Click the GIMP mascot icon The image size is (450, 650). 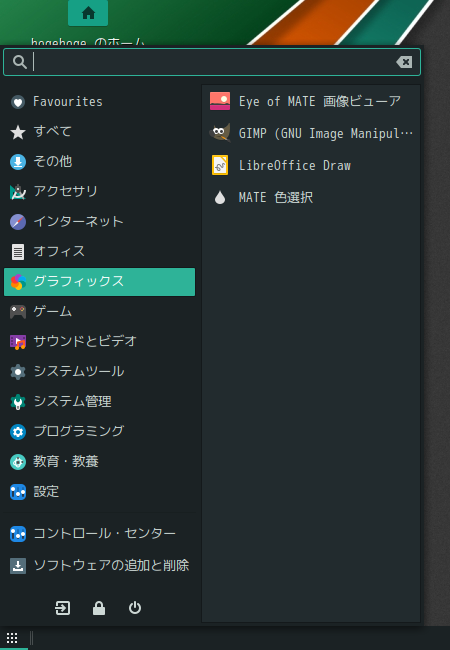(220, 133)
